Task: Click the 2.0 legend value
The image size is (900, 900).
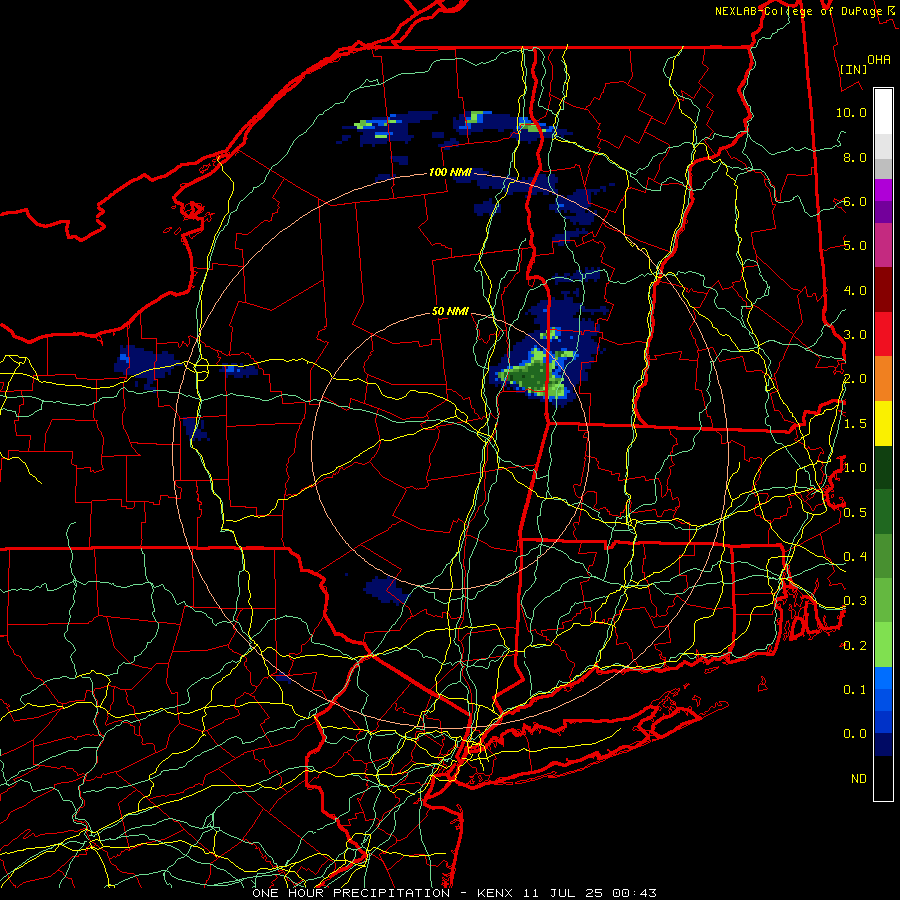Action: point(855,379)
